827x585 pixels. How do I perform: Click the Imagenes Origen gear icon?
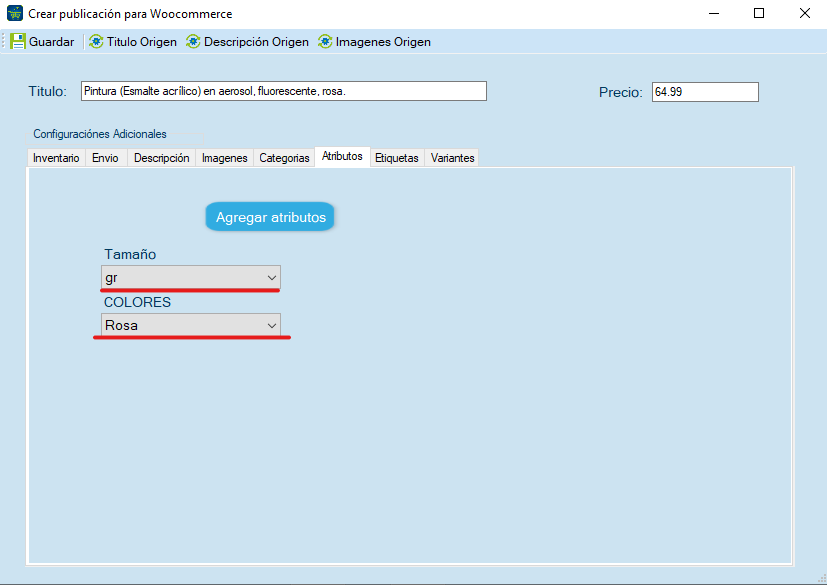(325, 42)
